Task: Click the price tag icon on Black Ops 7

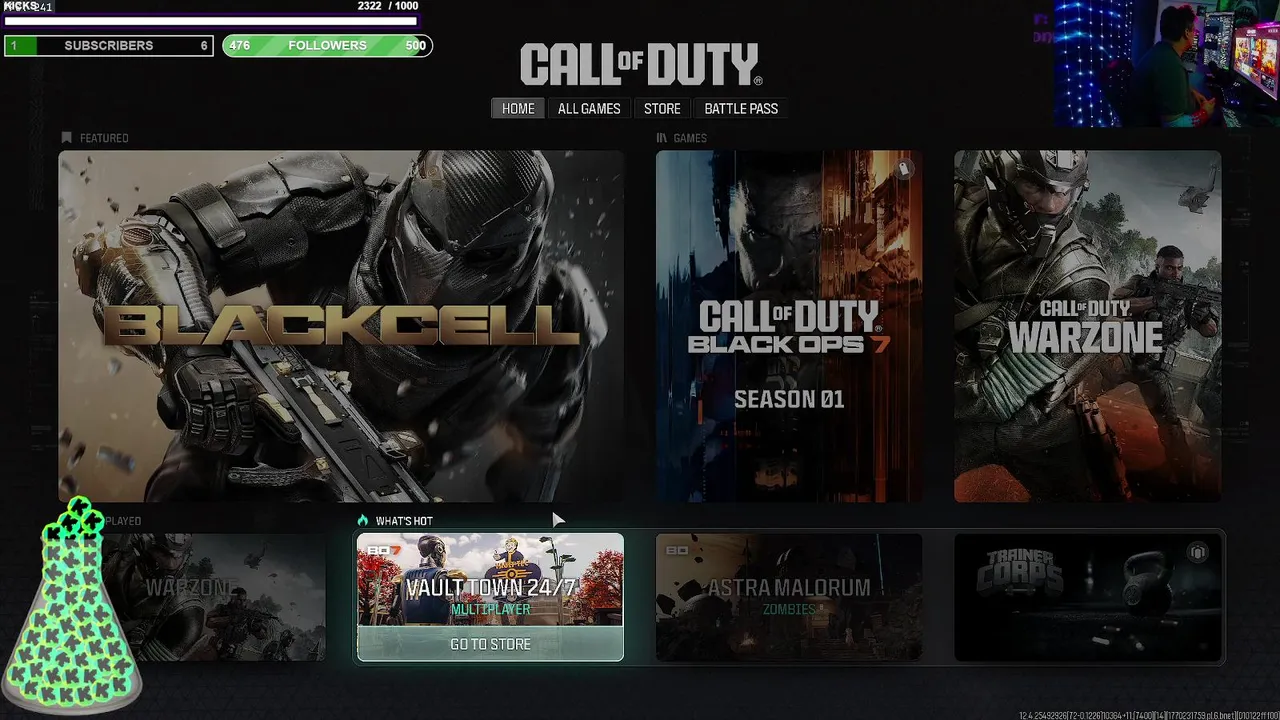Action: [904, 169]
